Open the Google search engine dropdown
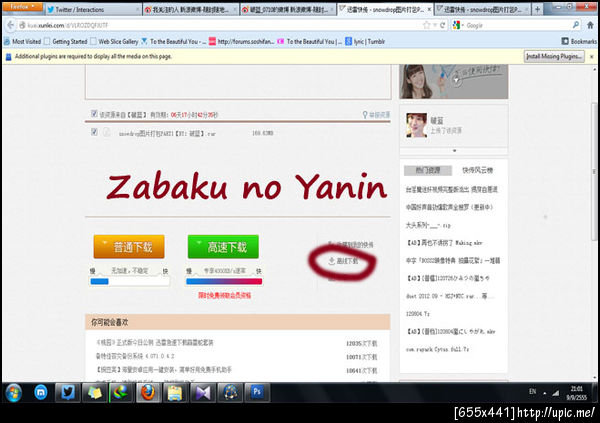 click(457, 25)
